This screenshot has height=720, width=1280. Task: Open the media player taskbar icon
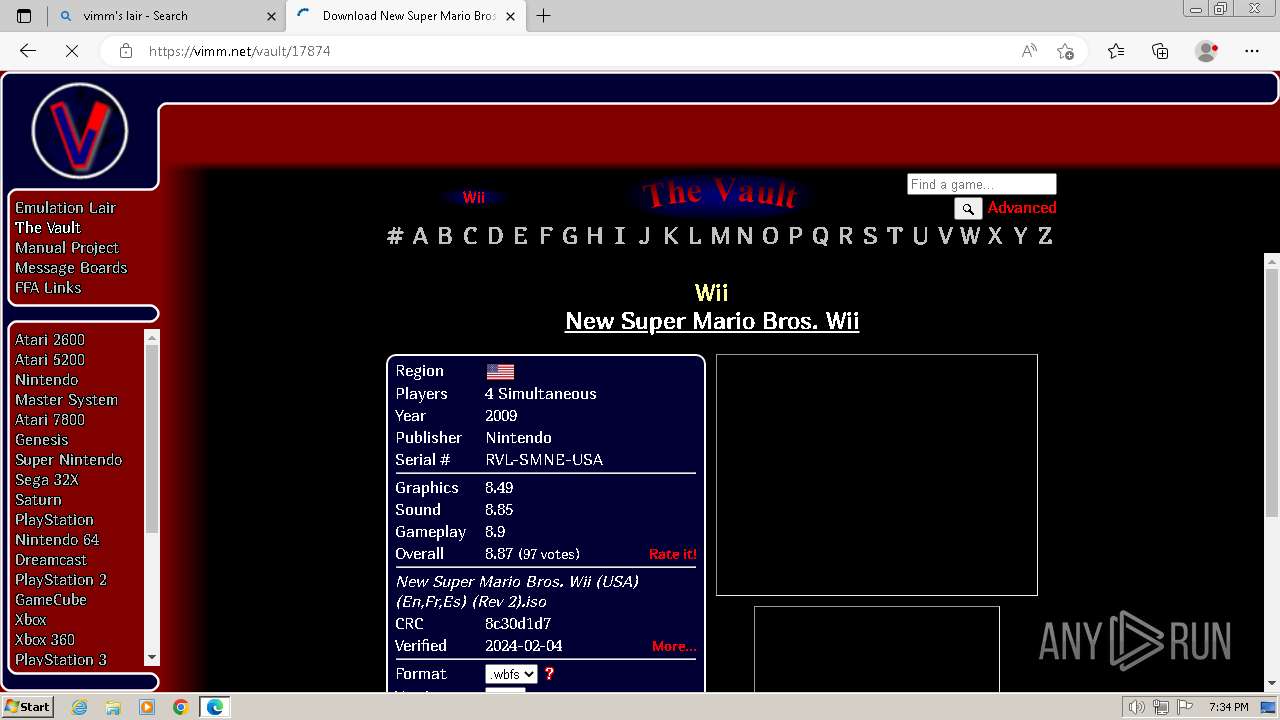click(x=147, y=707)
